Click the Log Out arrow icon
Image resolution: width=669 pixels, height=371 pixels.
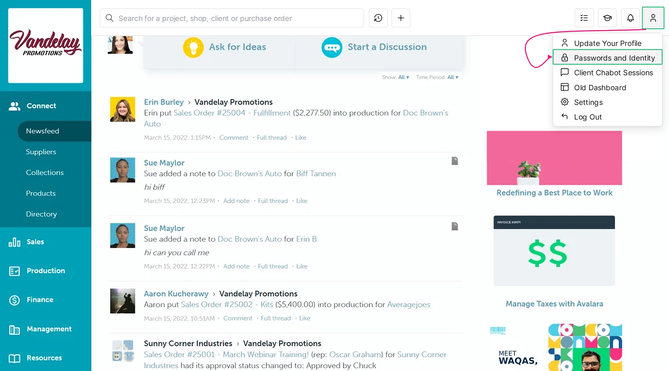coord(564,116)
